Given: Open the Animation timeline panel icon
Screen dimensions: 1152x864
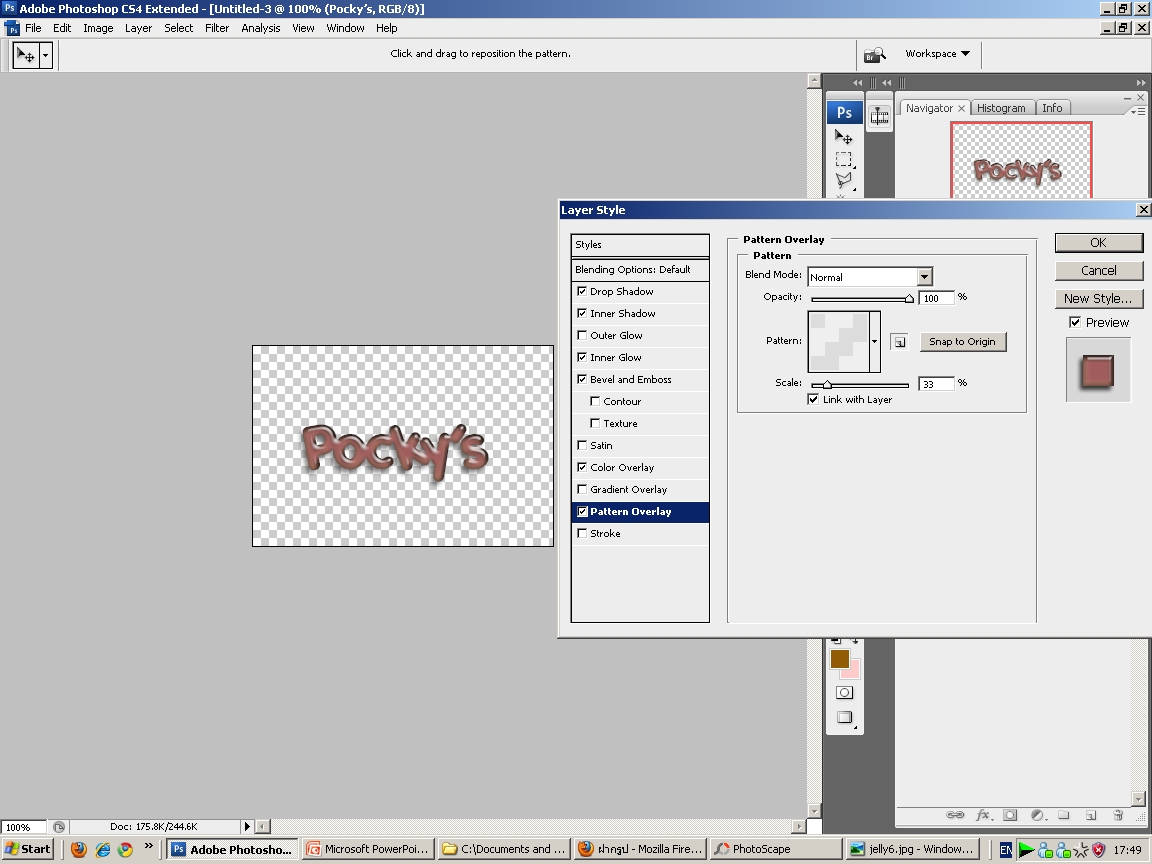Looking at the screenshot, I should tap(879, 117).
